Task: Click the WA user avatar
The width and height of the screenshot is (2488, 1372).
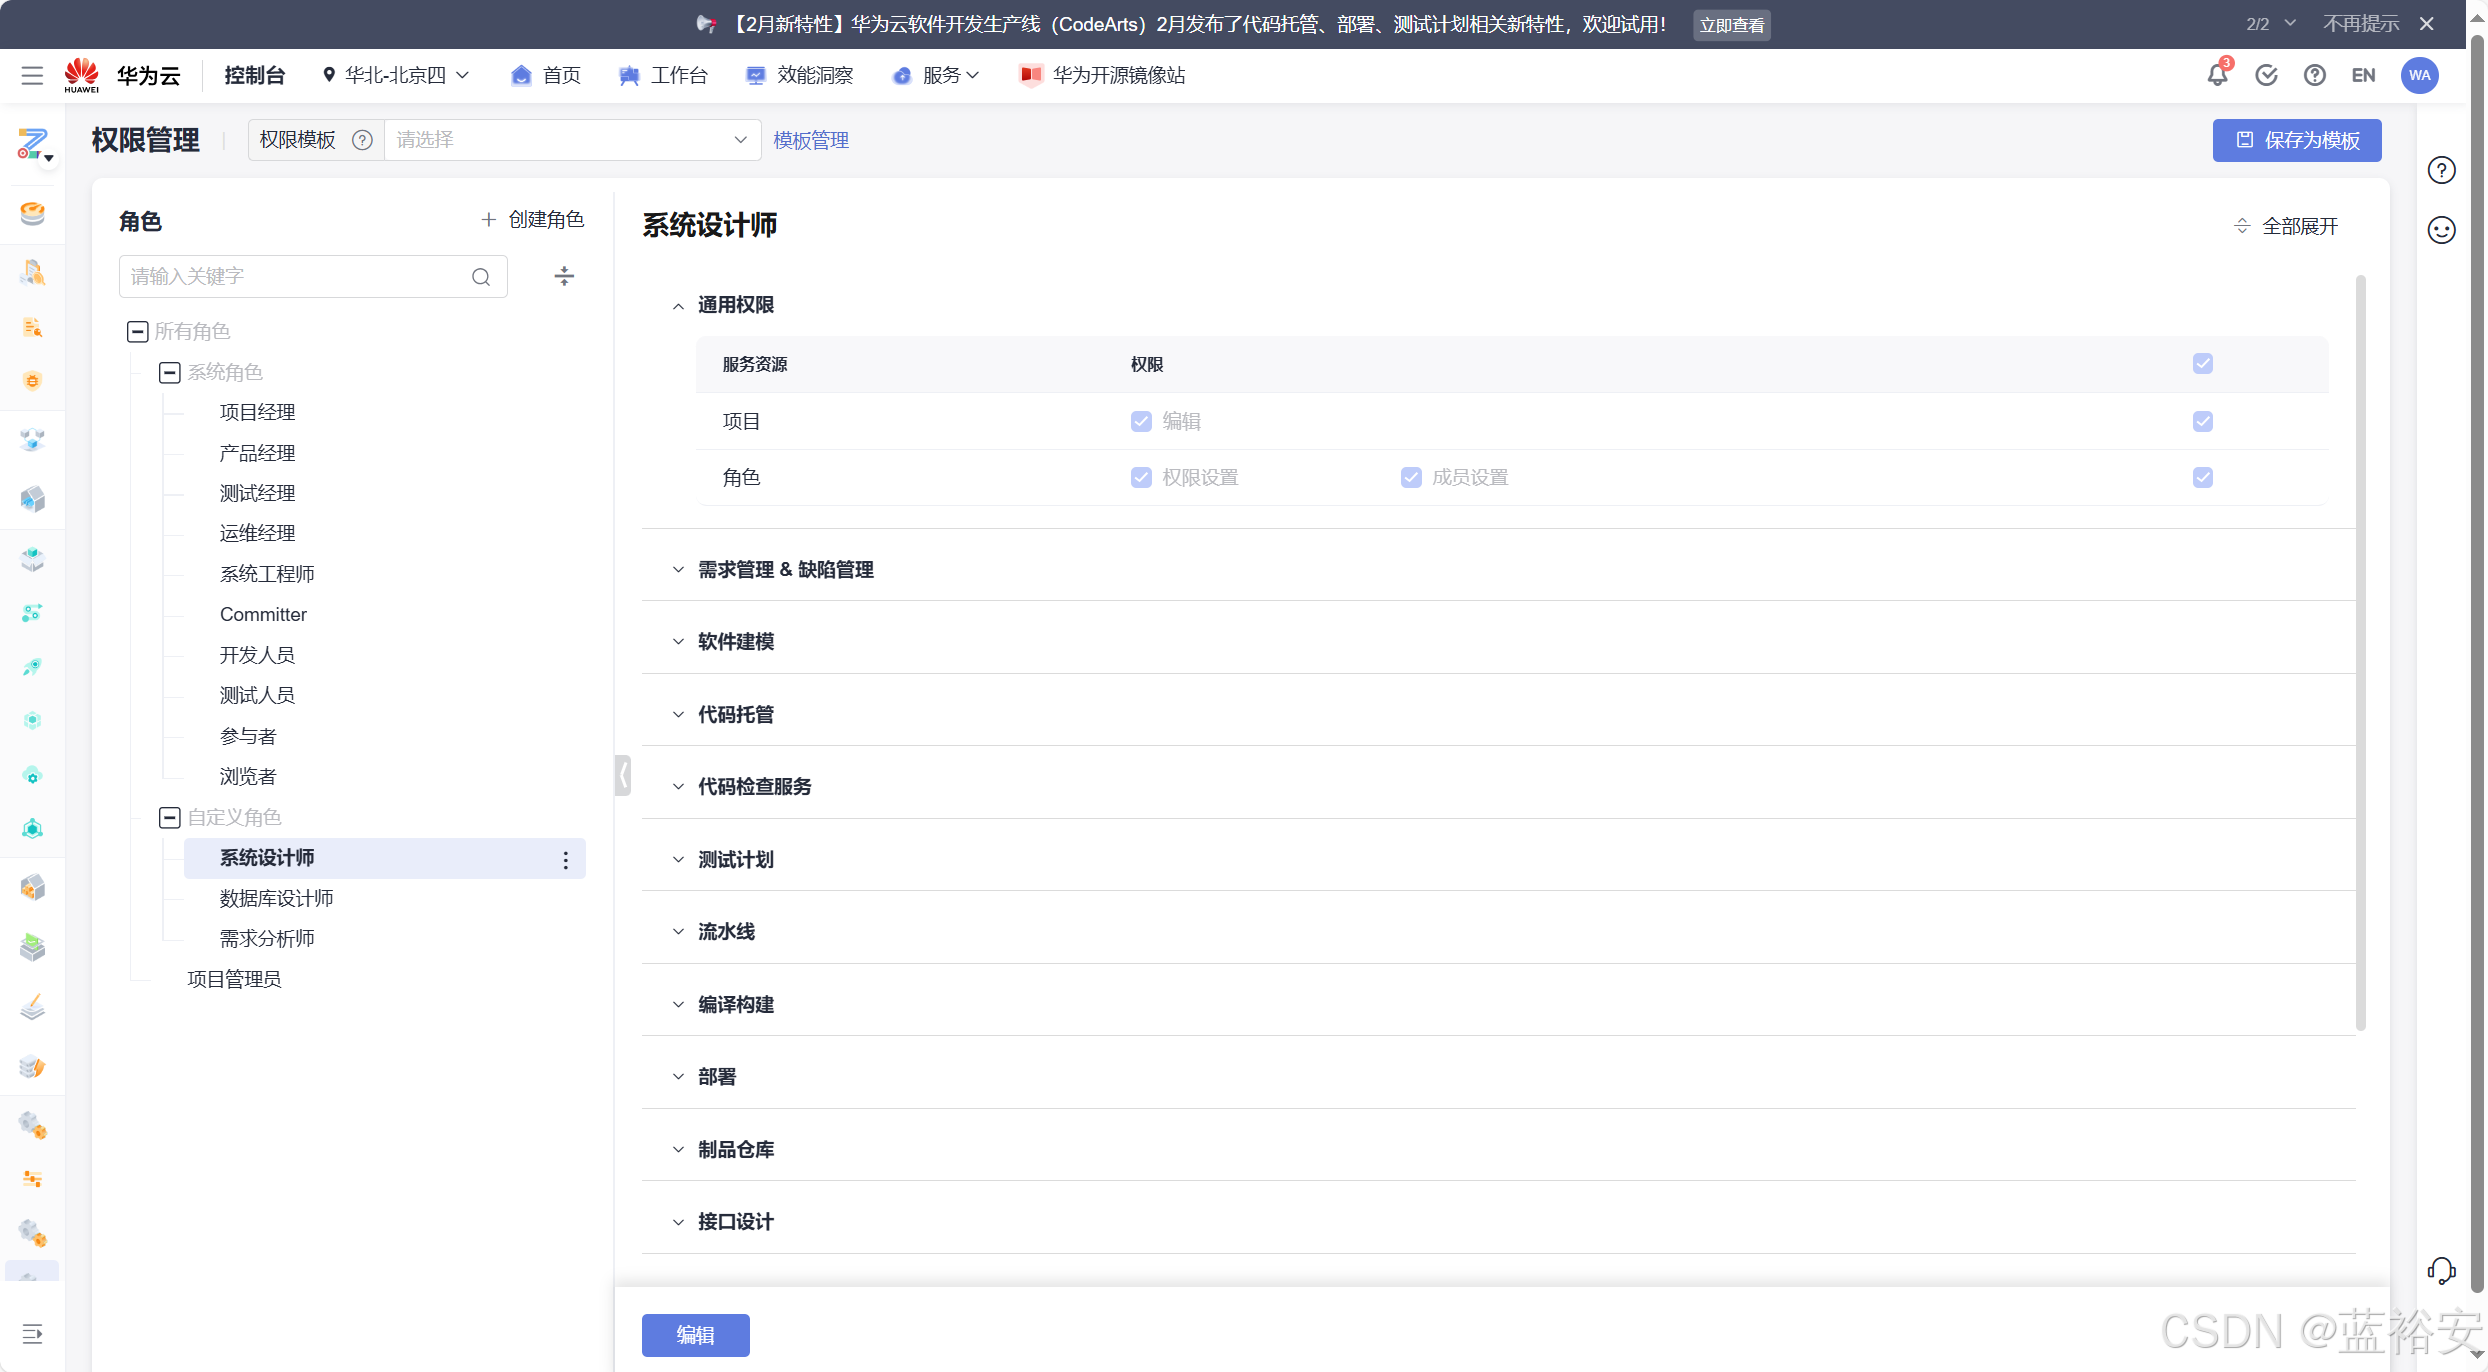Action: pos(2419,75)
